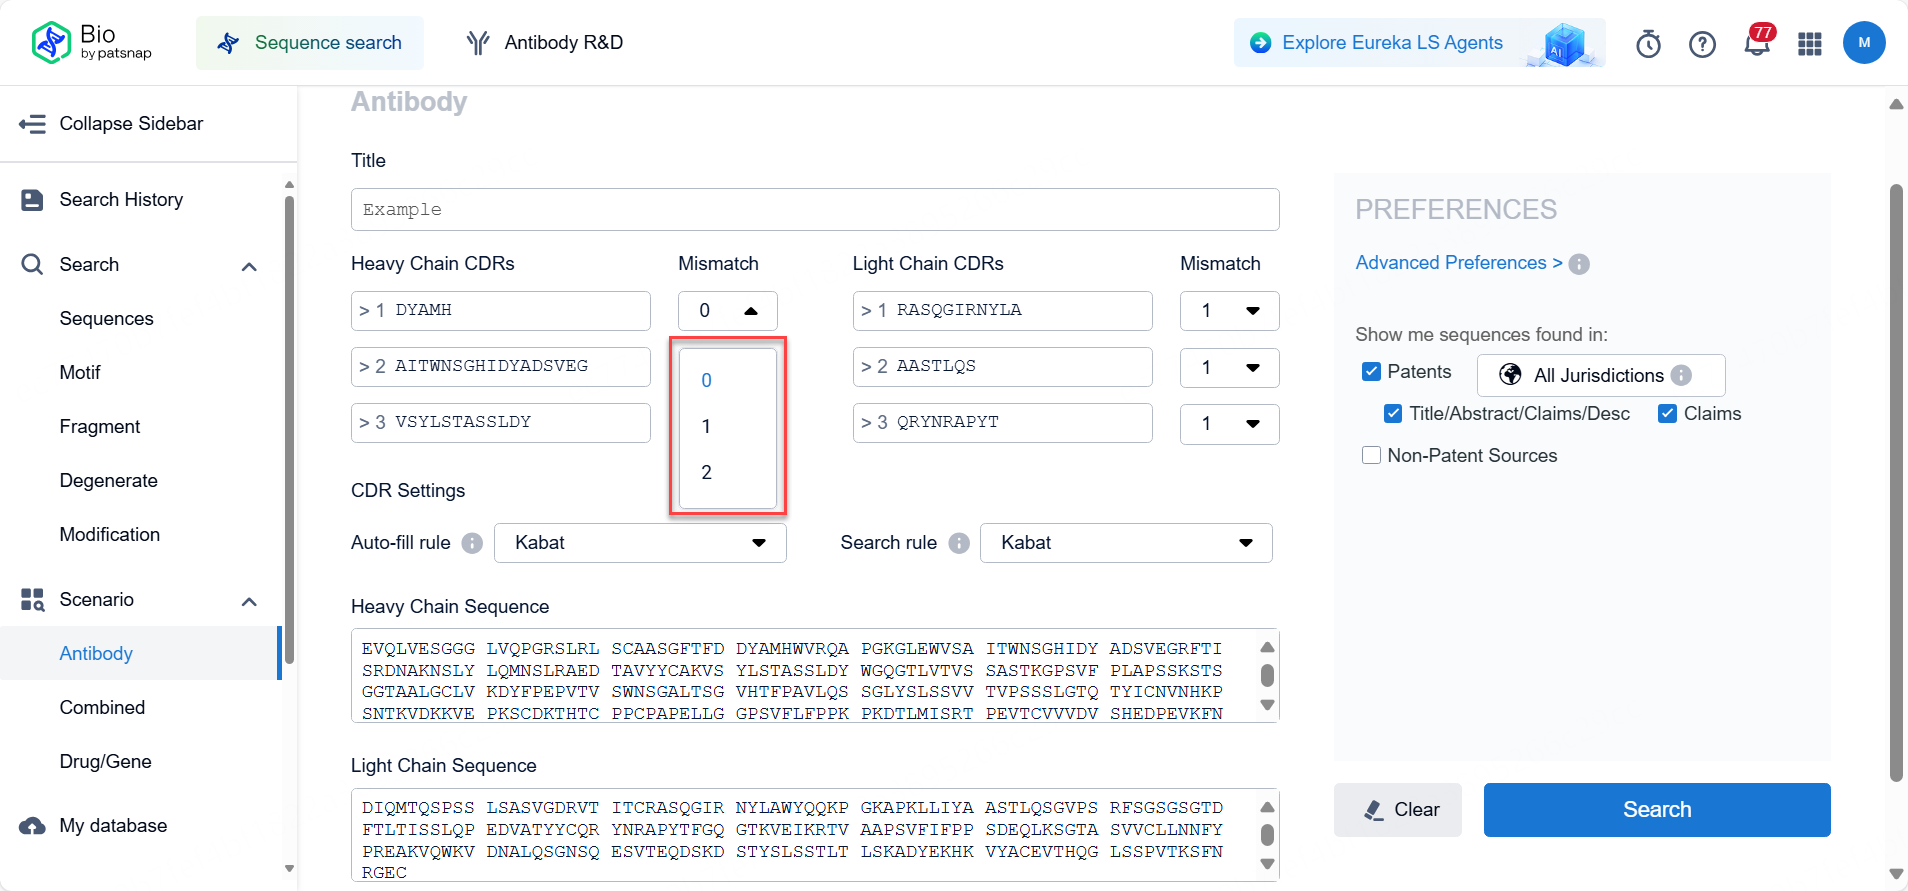Click the Collapse Sidebar icon

coord(33,124)
